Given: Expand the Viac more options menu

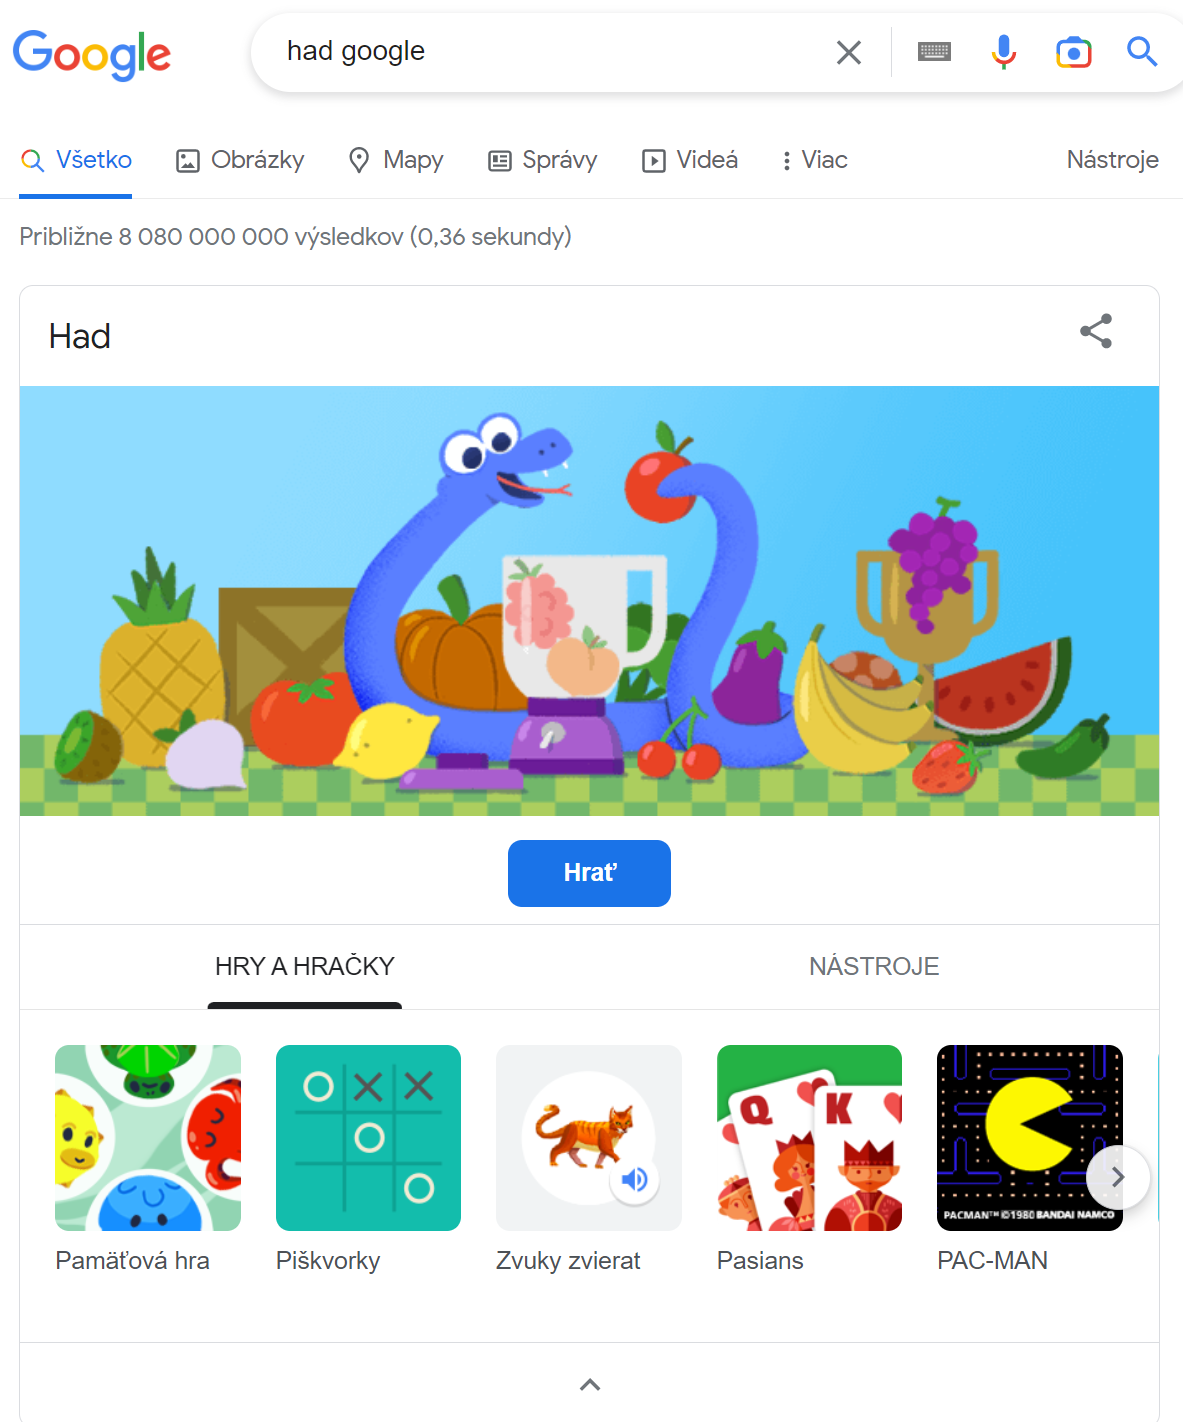Looking at the screenshot, I should click(814, 160).
